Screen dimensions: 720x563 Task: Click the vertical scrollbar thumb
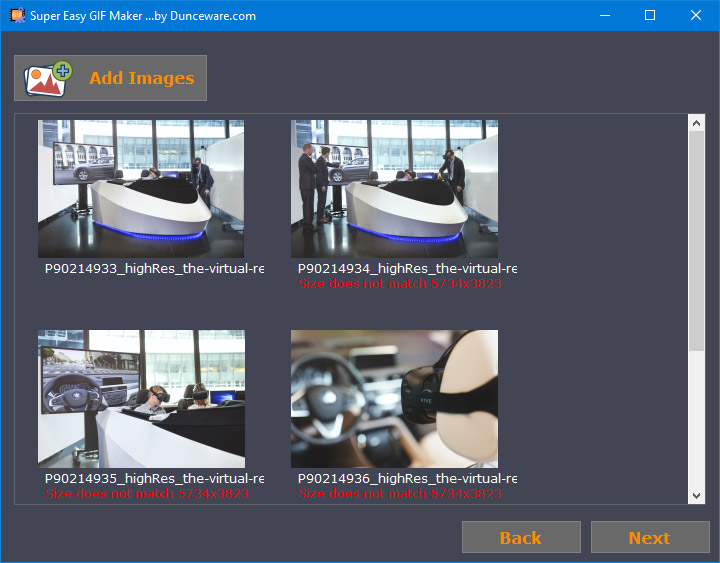(696, 241)
